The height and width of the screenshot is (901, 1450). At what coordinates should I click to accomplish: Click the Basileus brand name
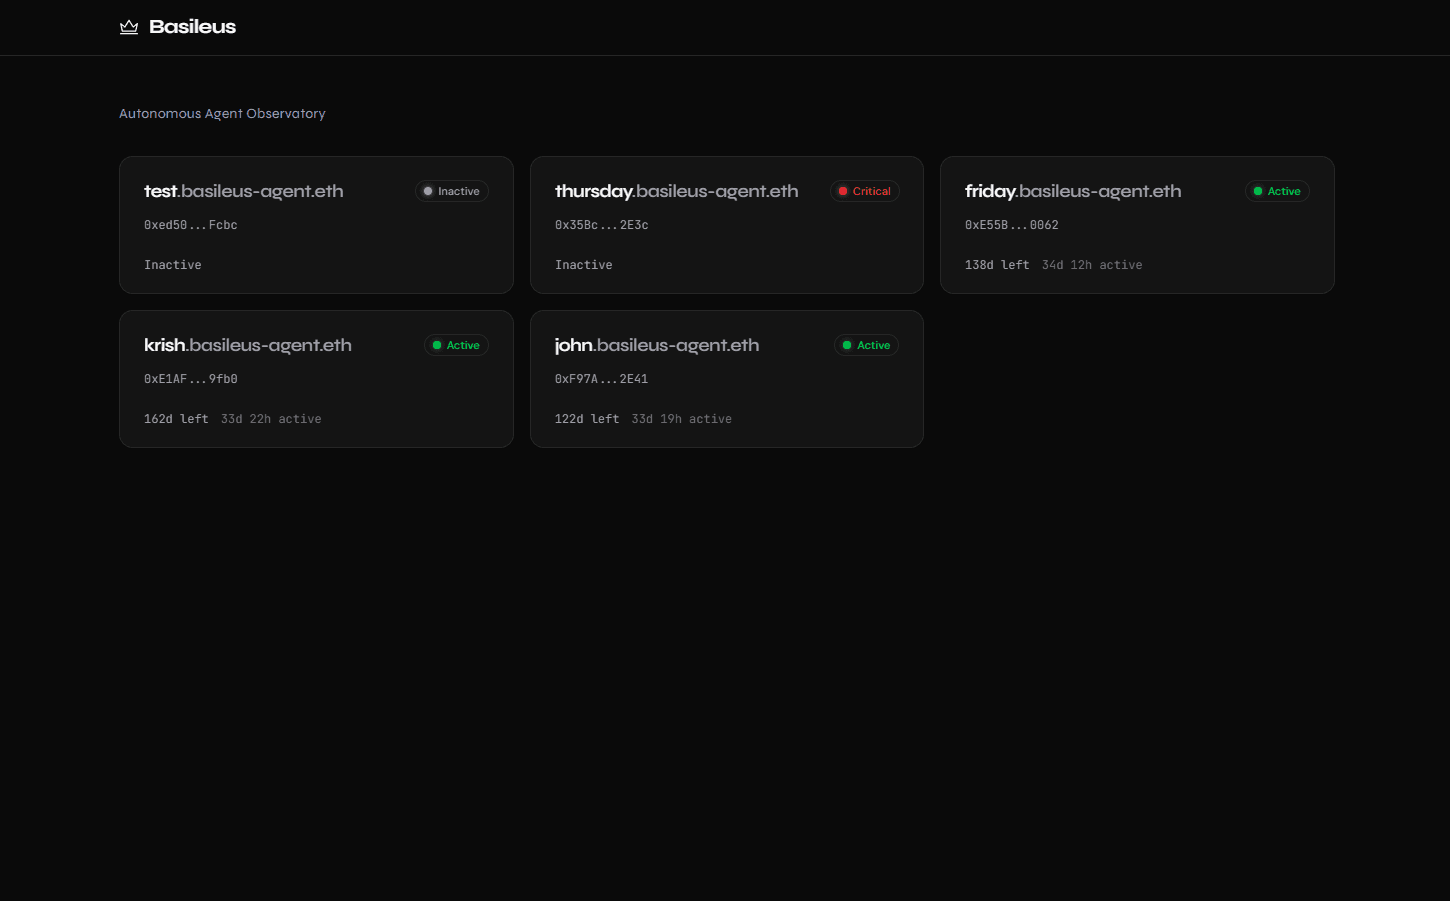point(192,27)
